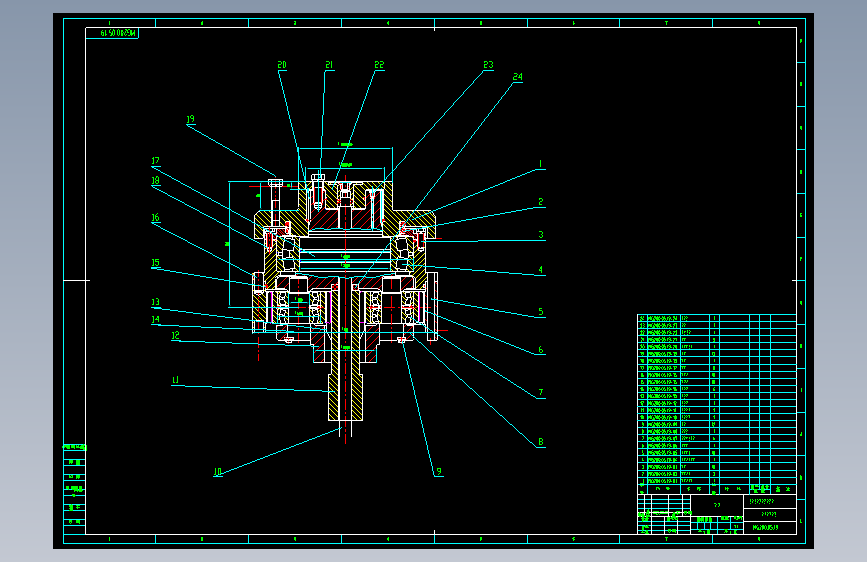867x562 pixels.
Task: Click part callout number 5
Action: [x=541, y=311]
